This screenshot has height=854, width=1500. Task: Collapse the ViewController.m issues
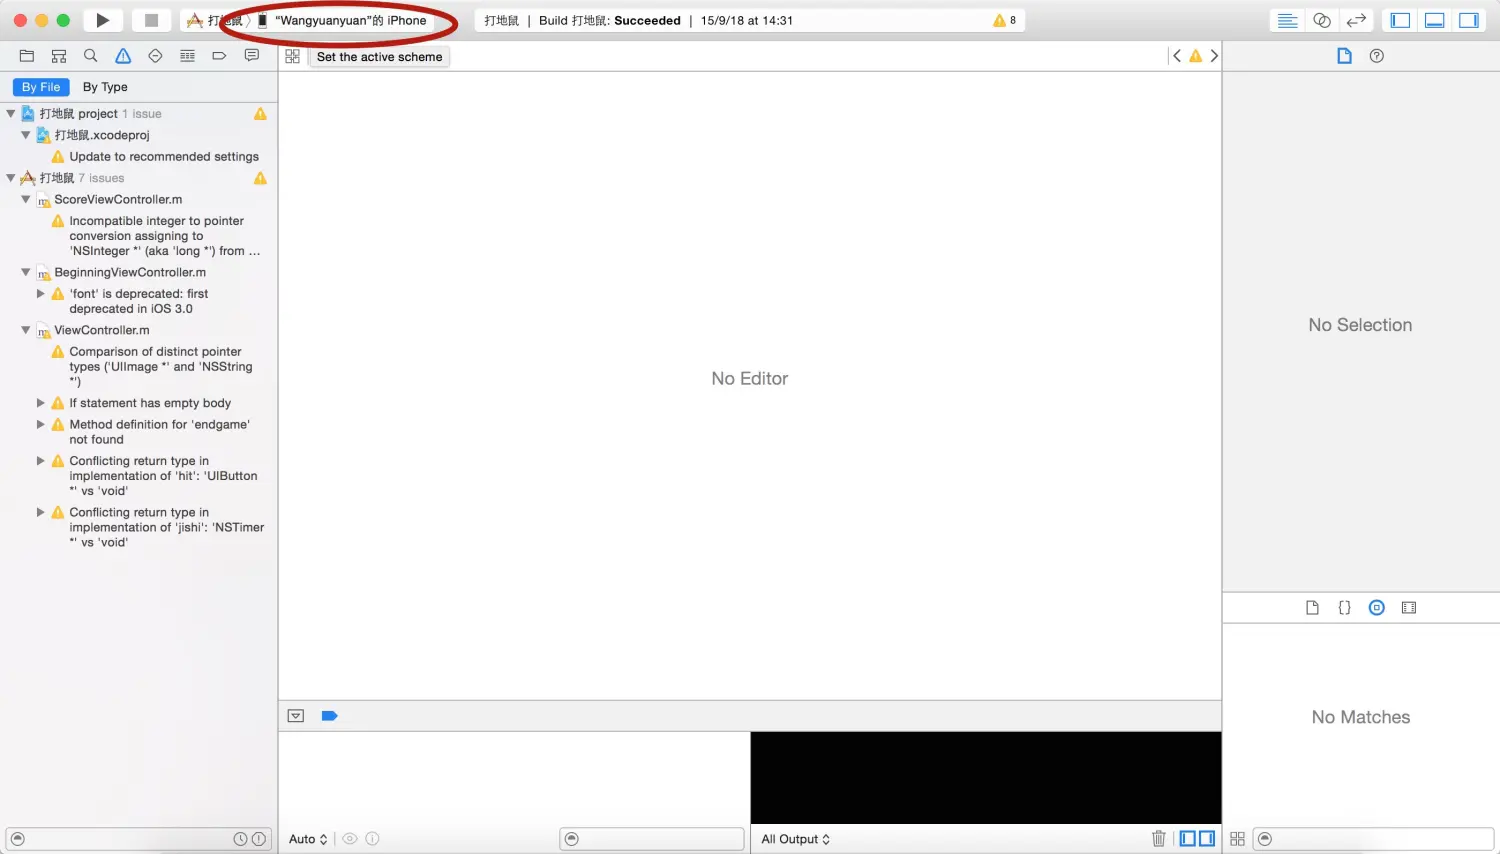(26, 330)
